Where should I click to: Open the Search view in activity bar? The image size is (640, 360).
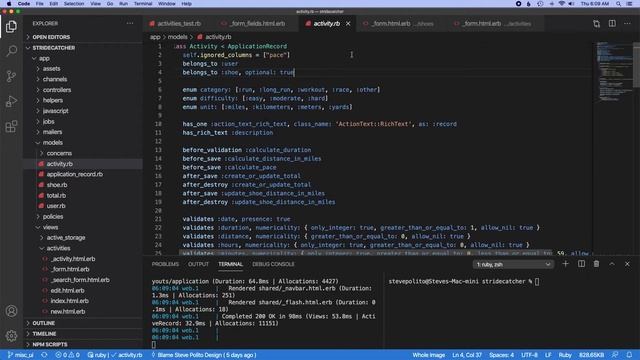(11, 51)
